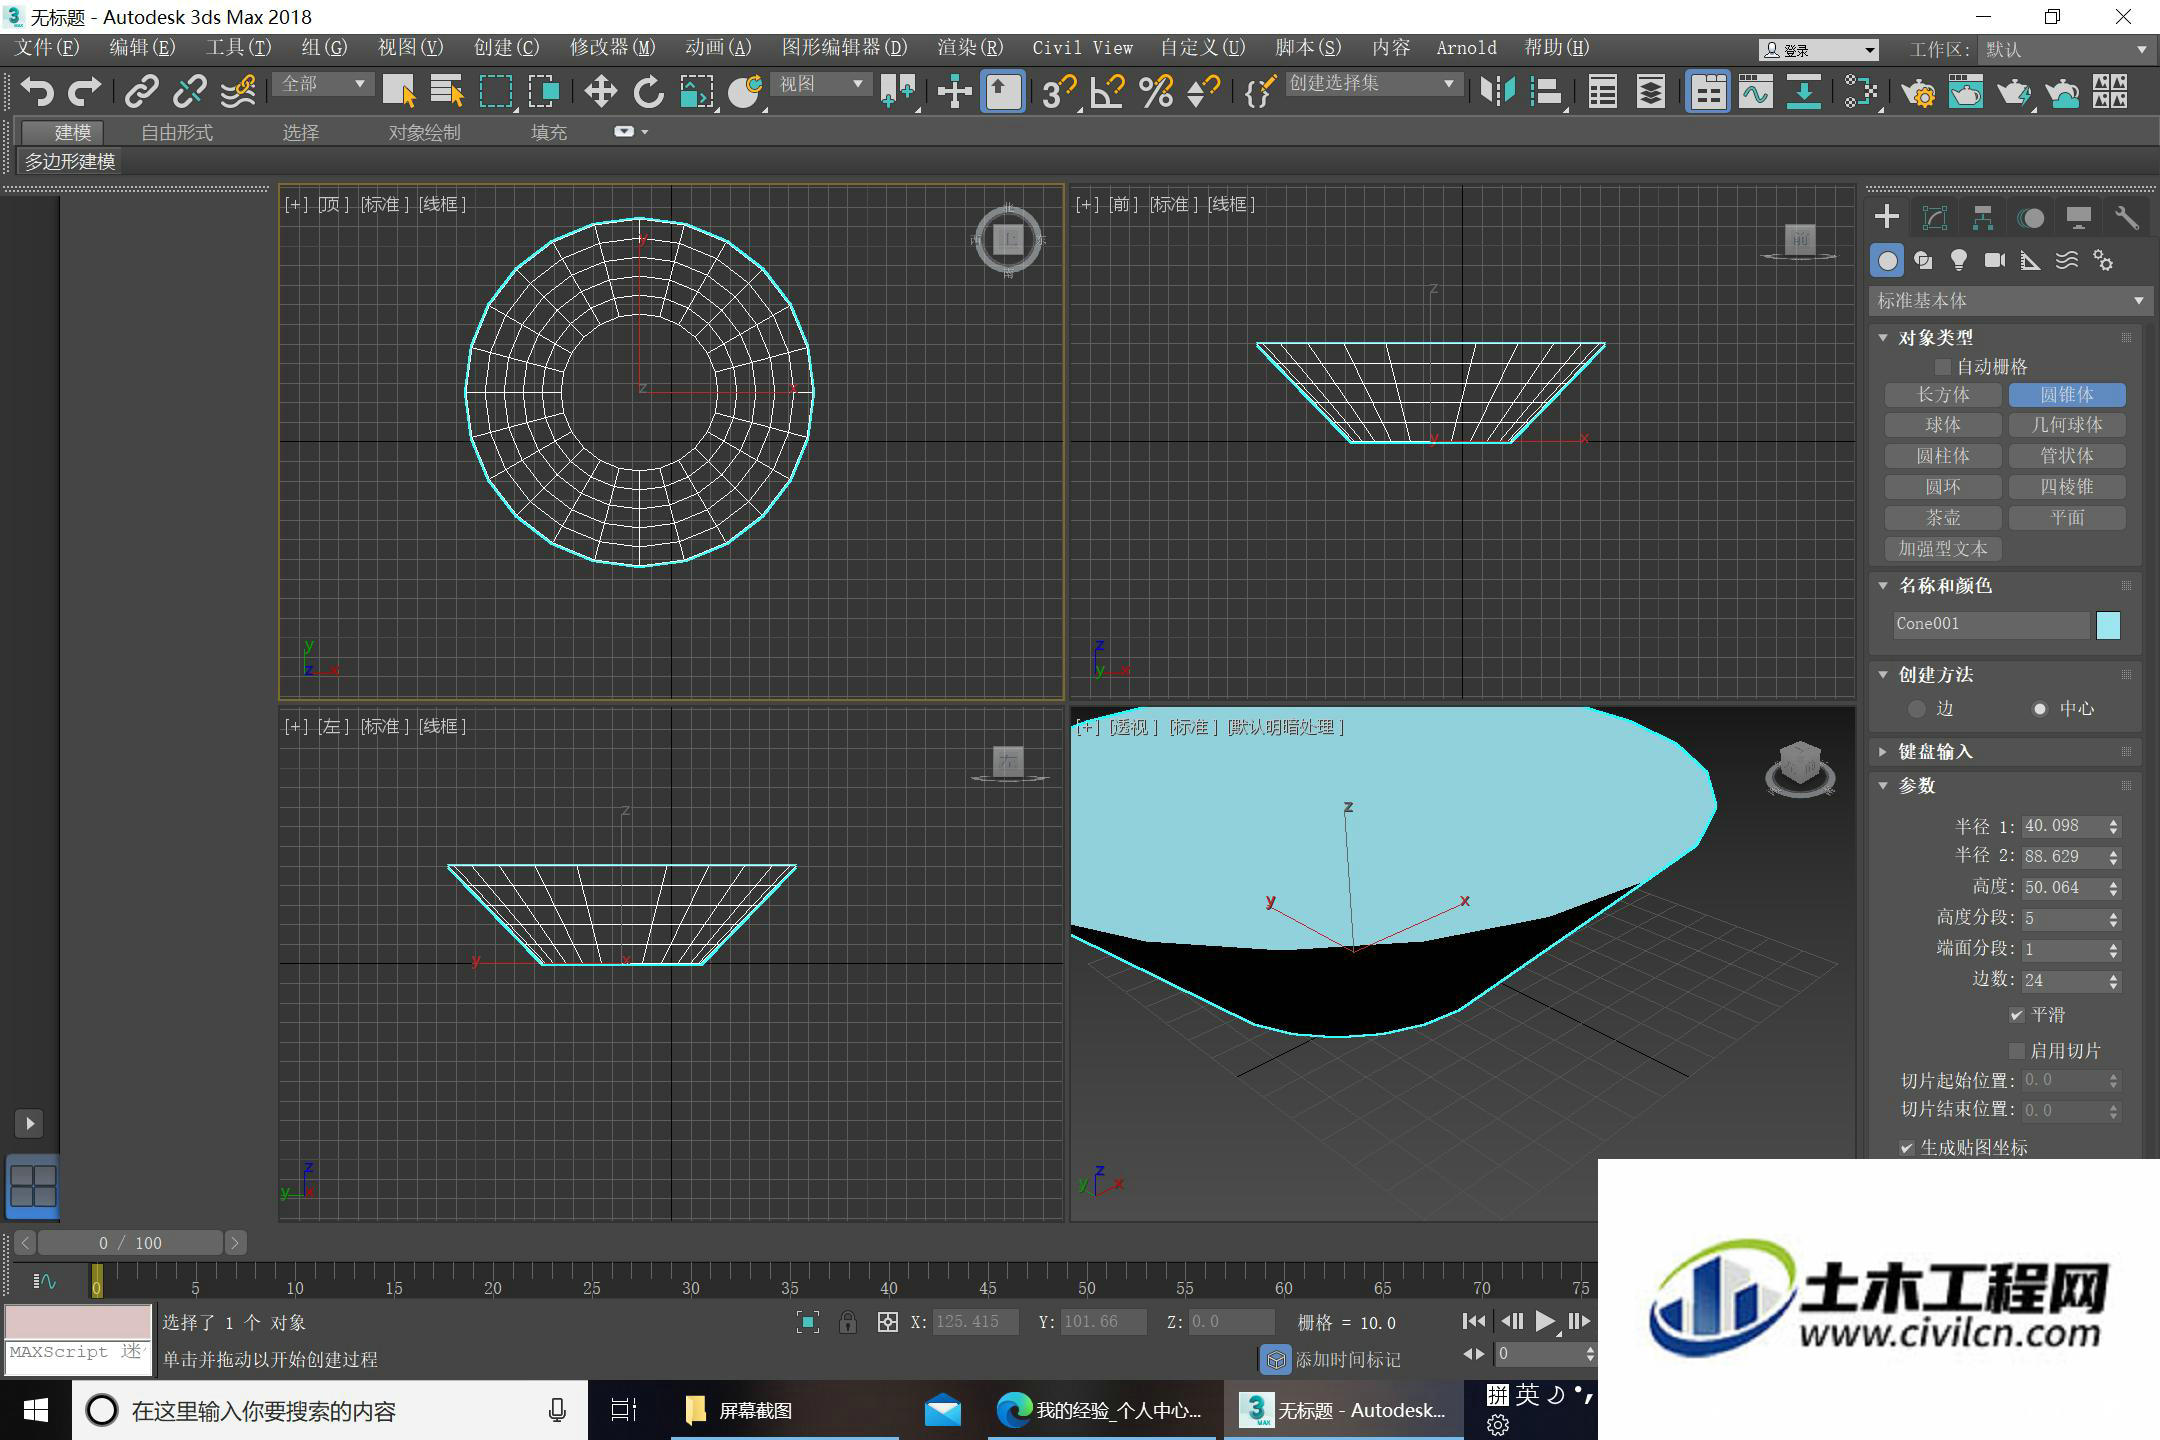Image resolution: width=2160 pixels, height=1440 pixels.
Task: Enable the 自动栅格 checkbox
Action: (1942, 367)
